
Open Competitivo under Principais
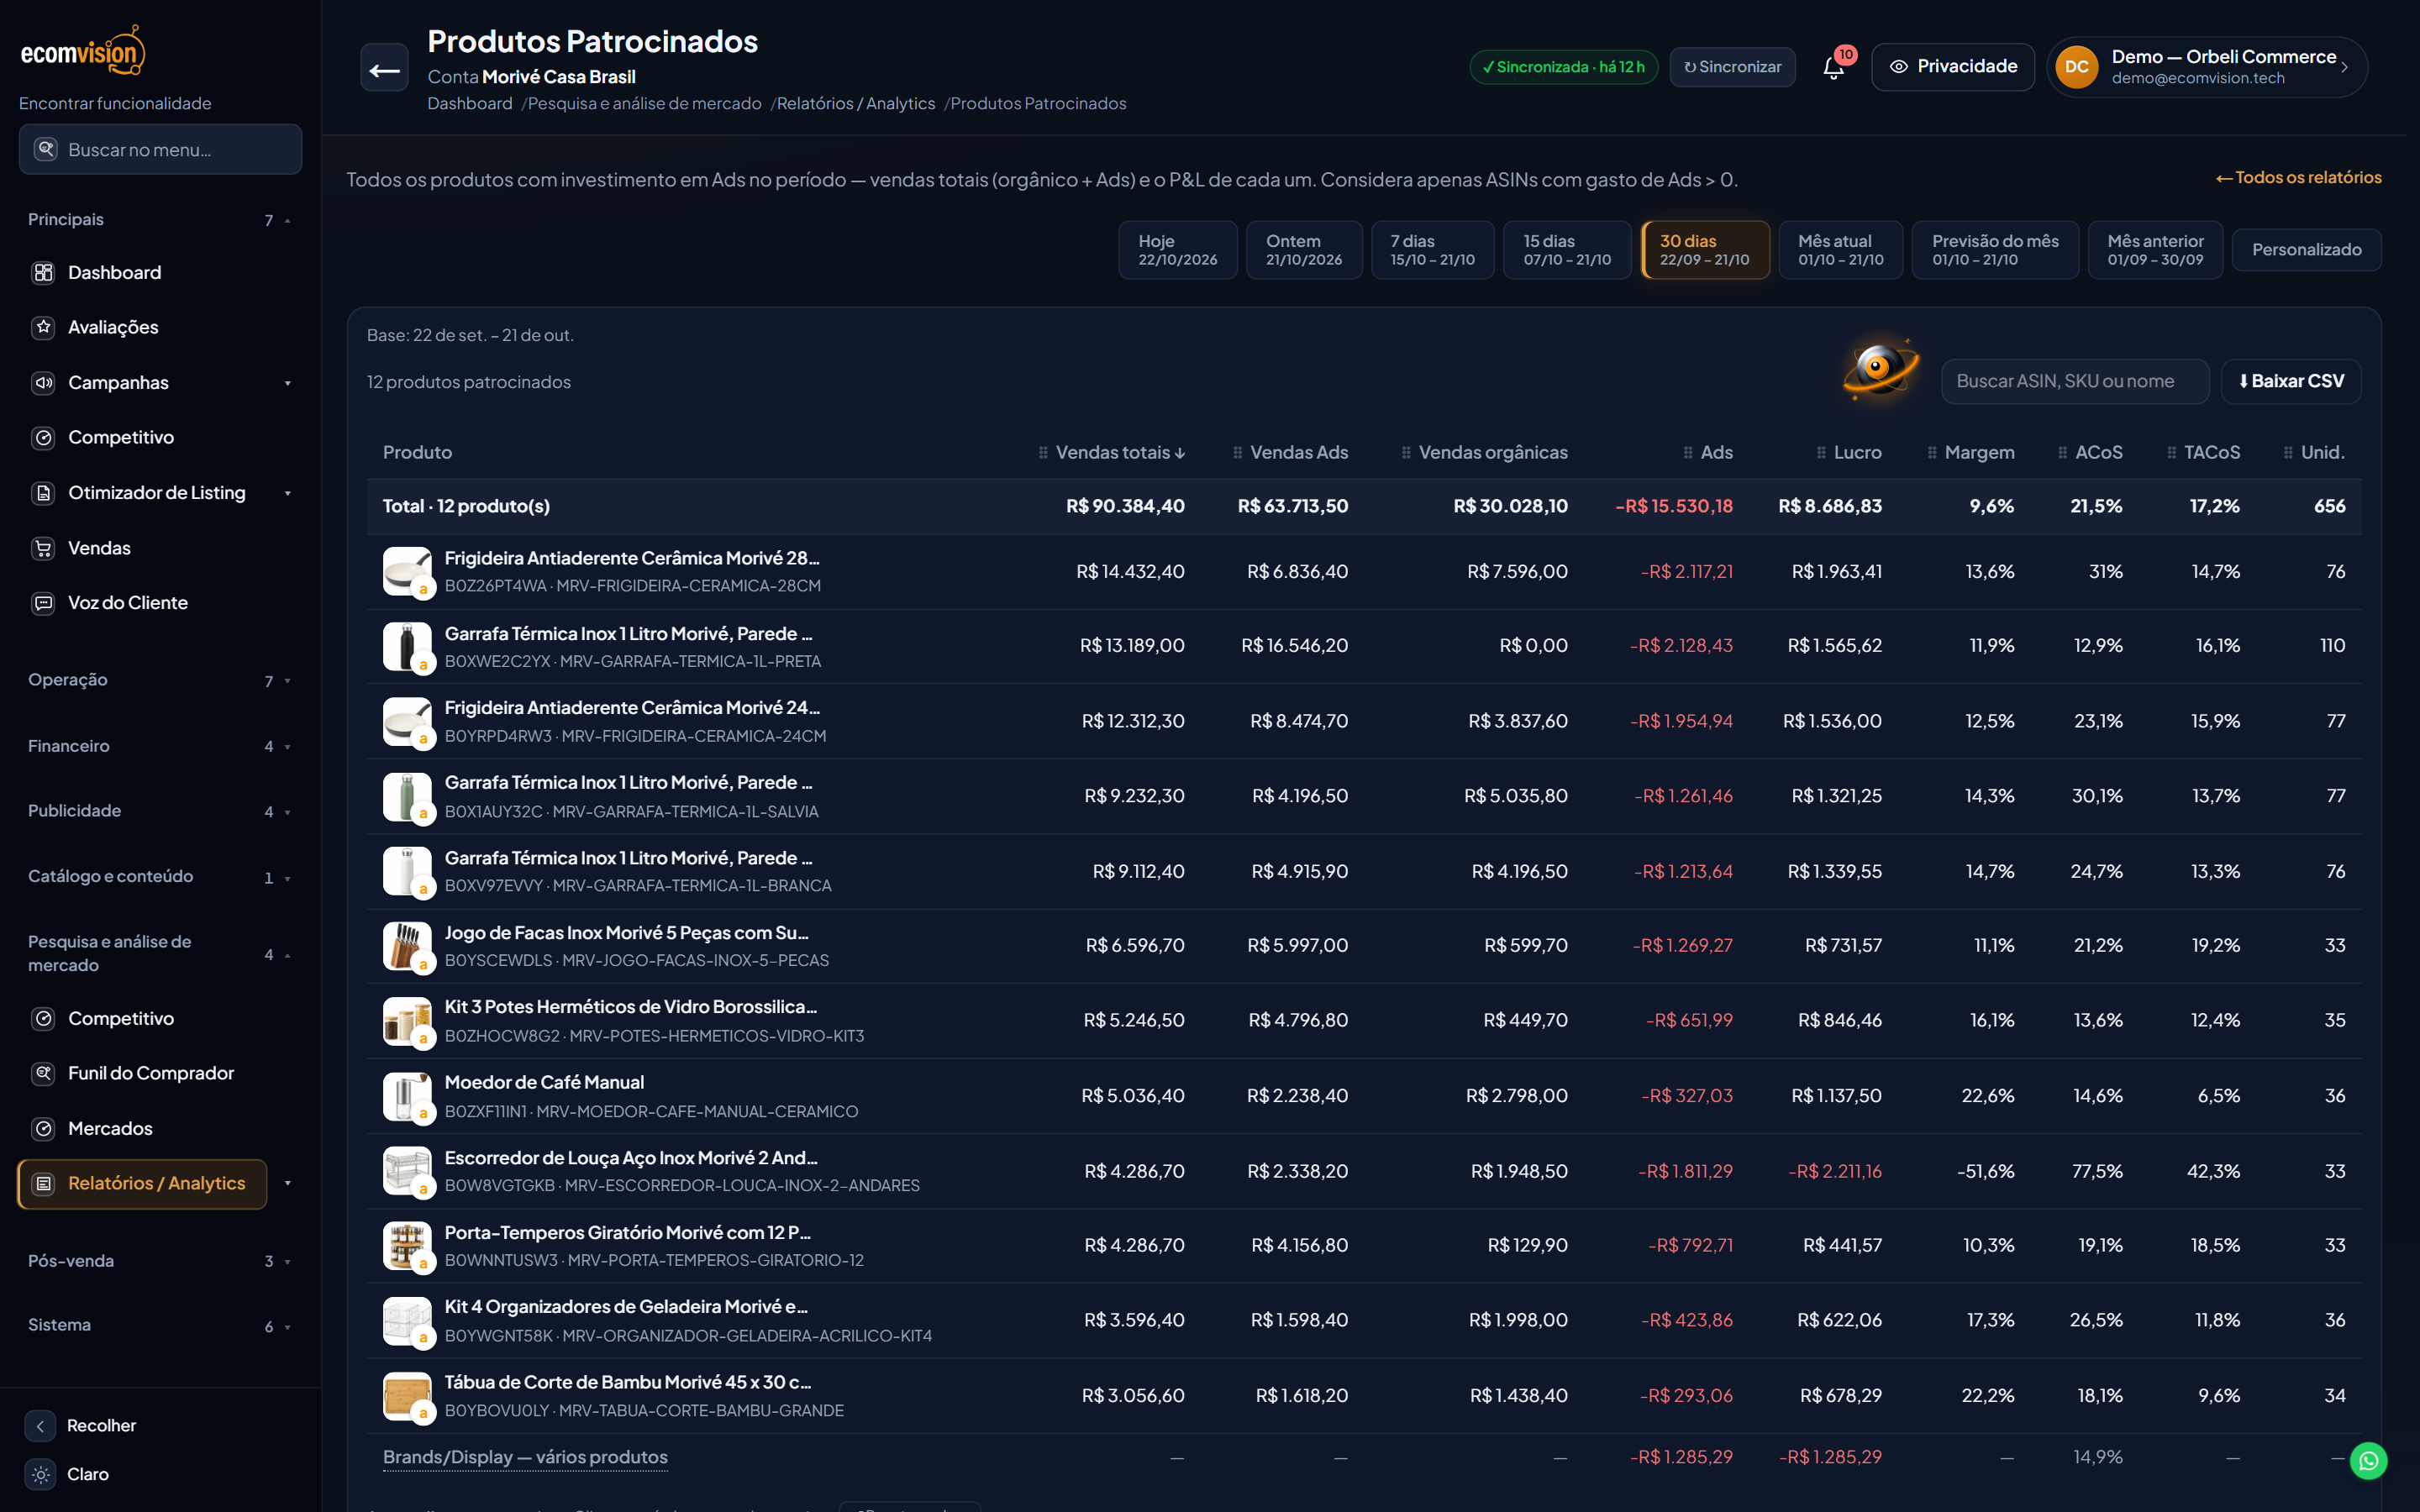click(x=120, y=437)
